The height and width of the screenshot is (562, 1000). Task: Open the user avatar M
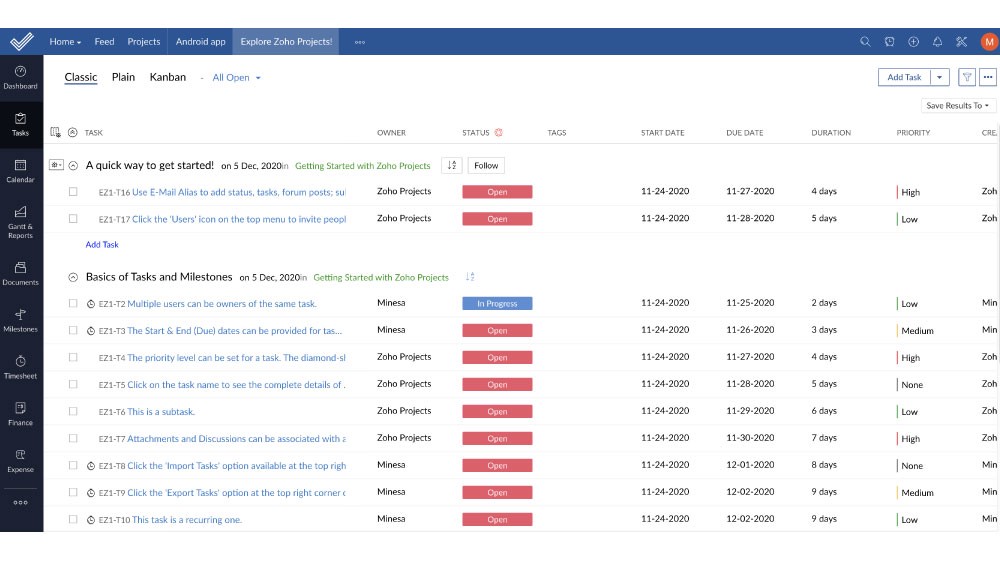point(989,41)
